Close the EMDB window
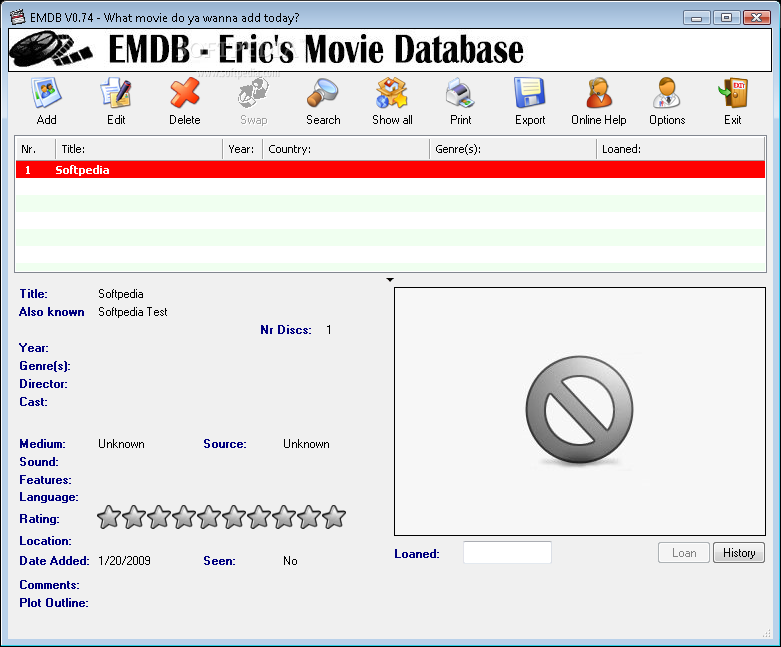781x647 pixels. (757, 18)
